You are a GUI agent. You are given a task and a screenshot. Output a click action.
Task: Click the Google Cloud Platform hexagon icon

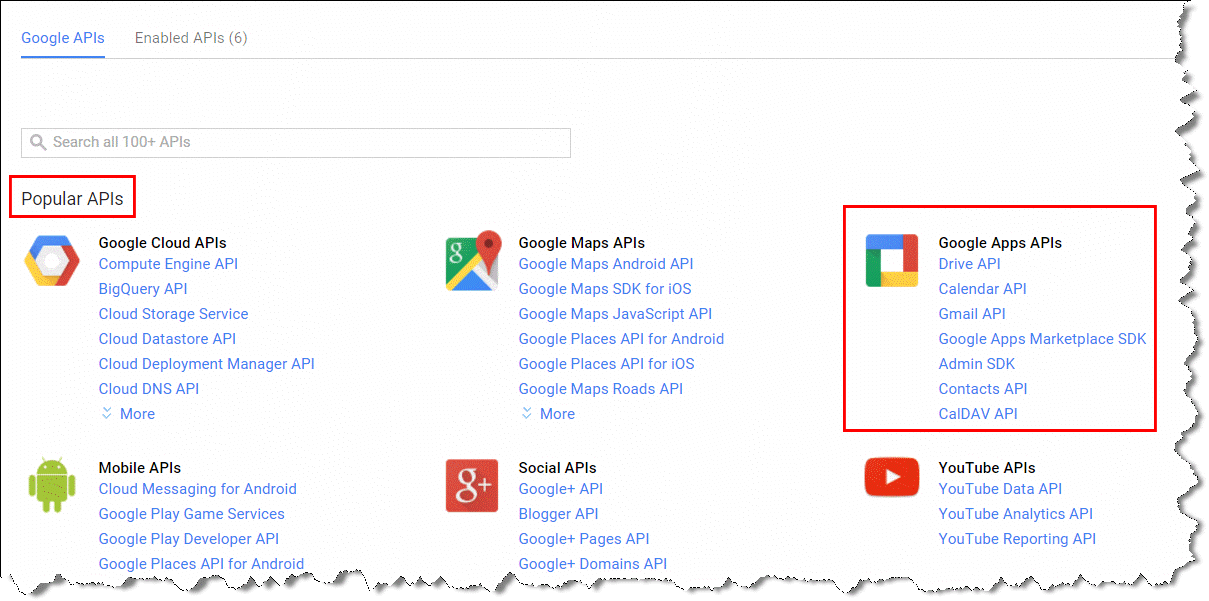click(52, 261)
